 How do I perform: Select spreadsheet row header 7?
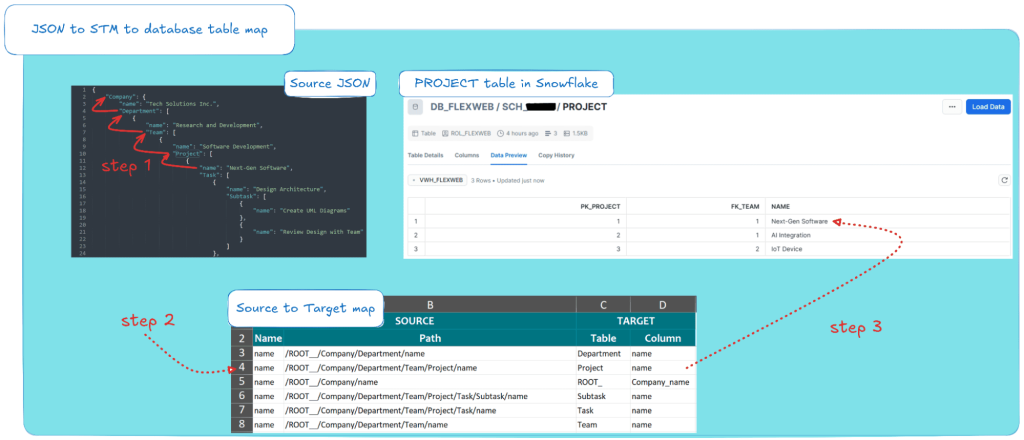pos(242,411)
